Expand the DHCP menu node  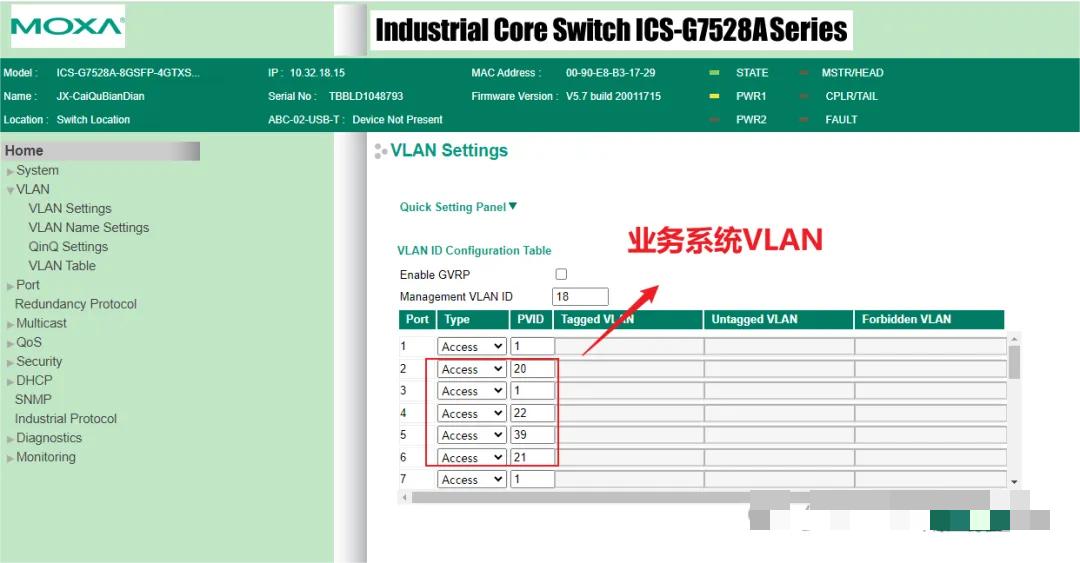coord(10,381)
